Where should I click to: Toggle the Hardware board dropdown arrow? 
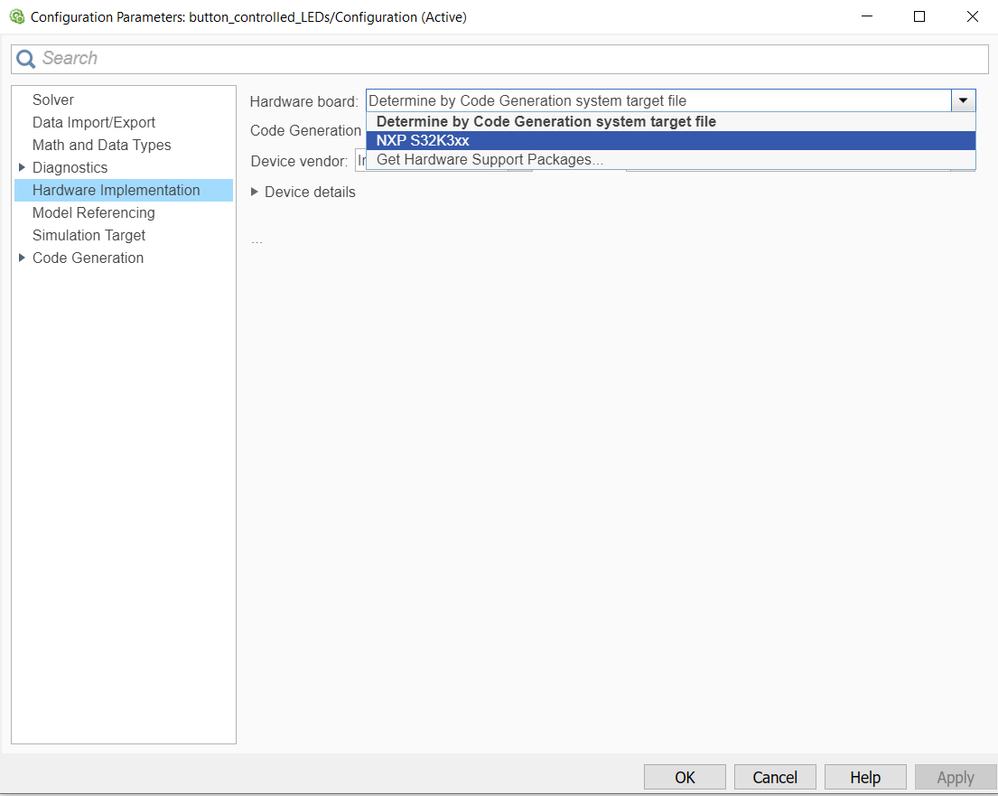963,101
